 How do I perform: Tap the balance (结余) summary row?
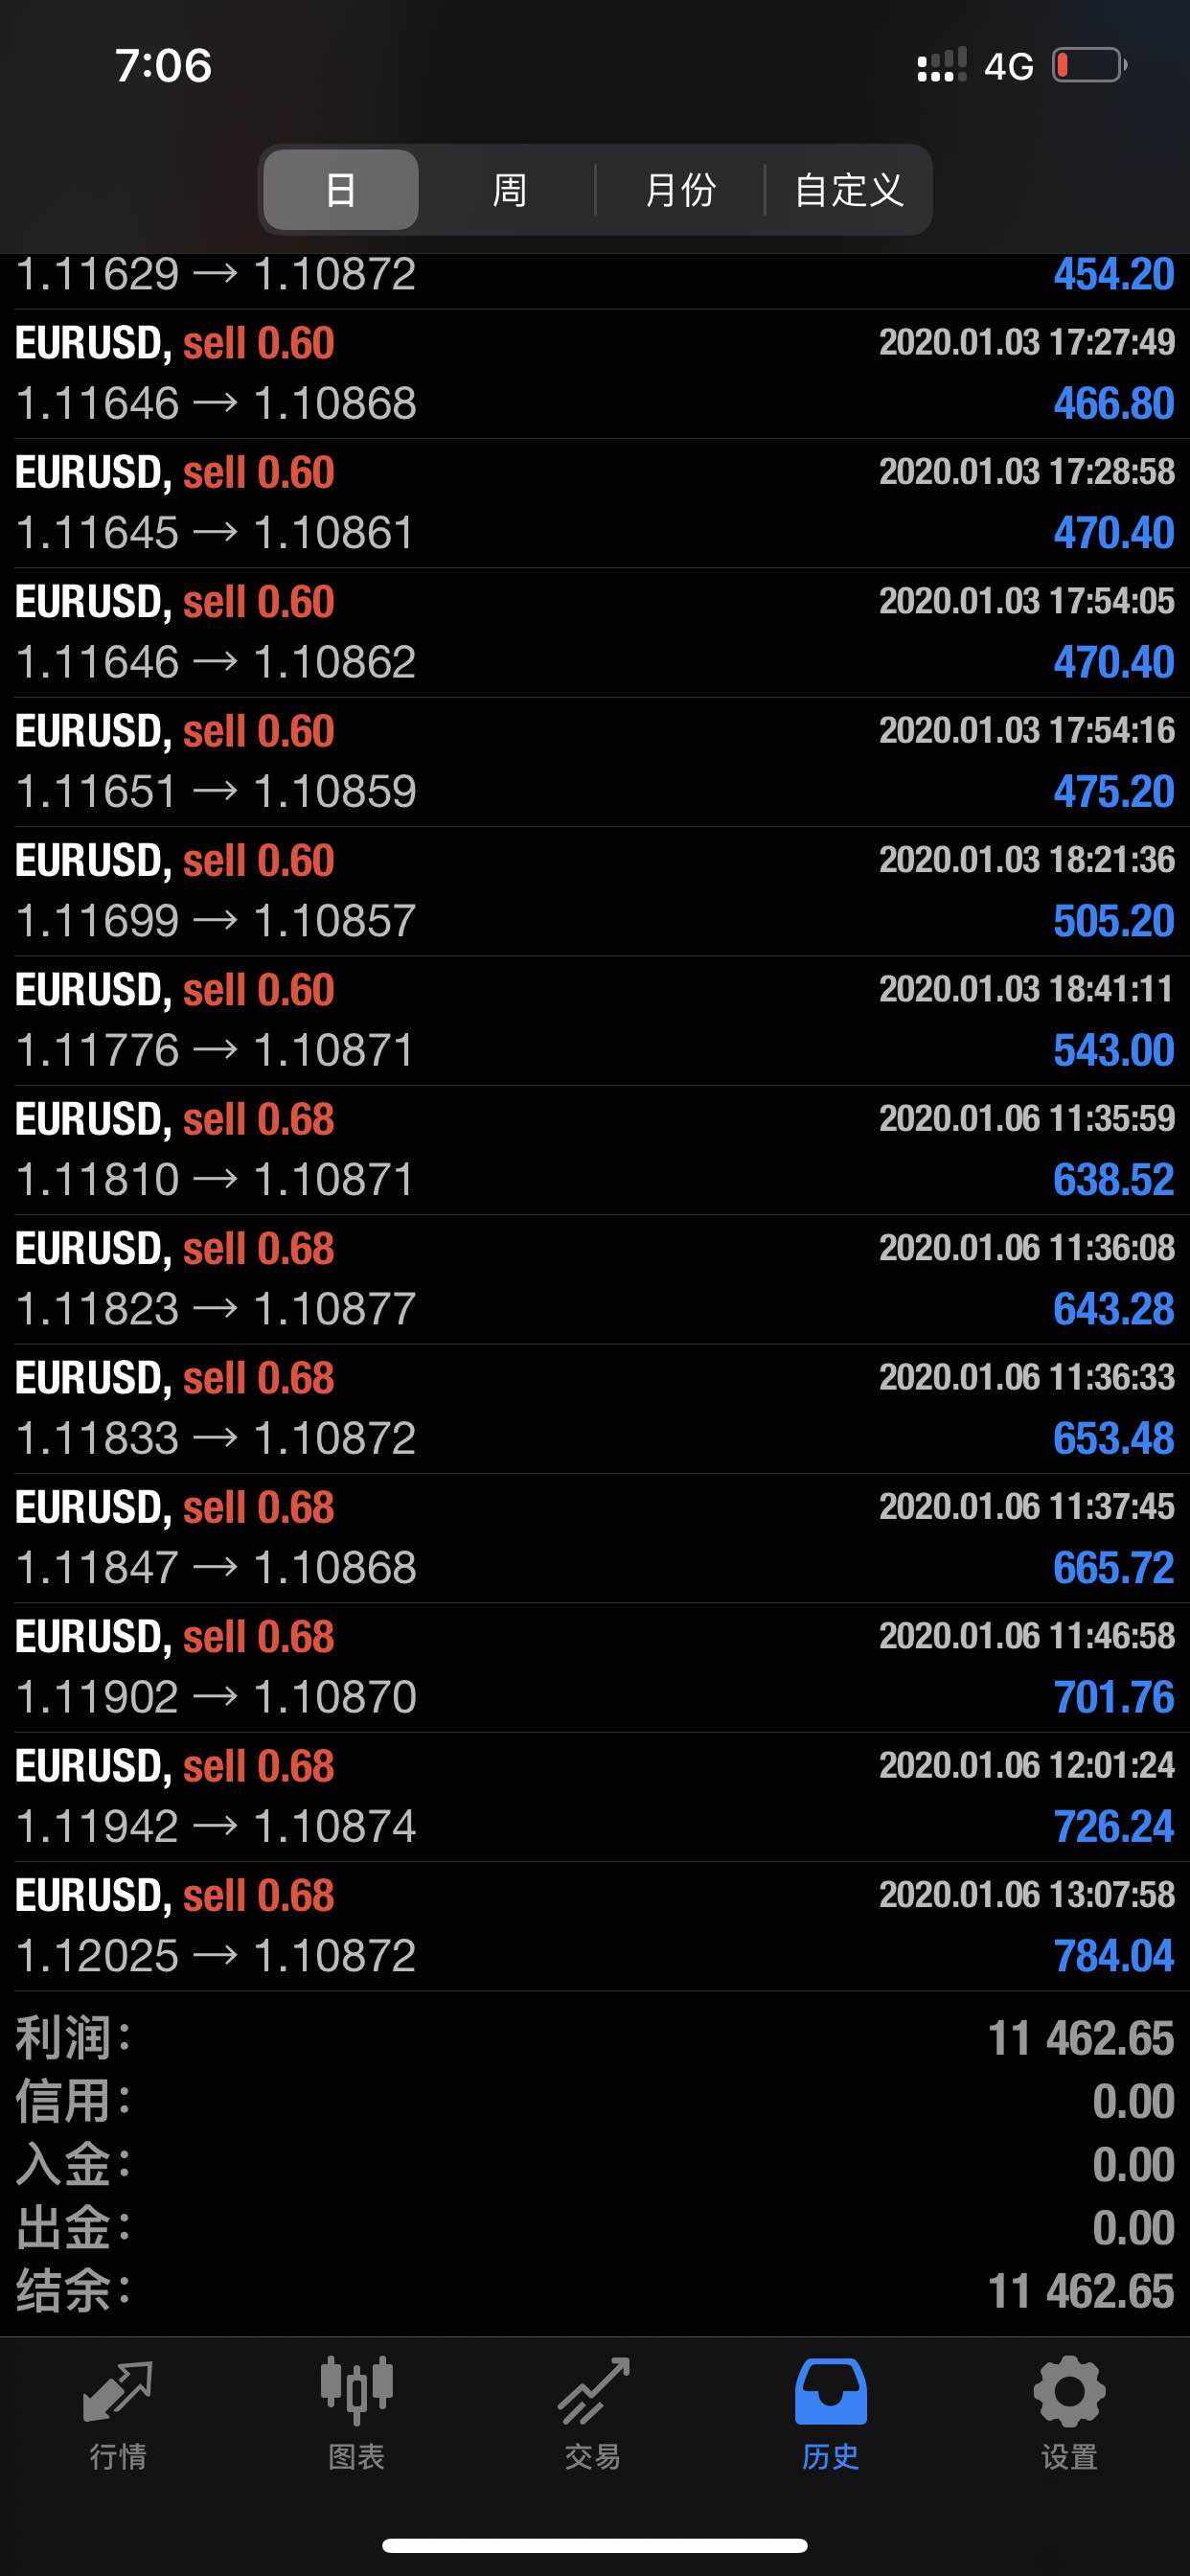pyautogui.click(x=595, y=2291)
